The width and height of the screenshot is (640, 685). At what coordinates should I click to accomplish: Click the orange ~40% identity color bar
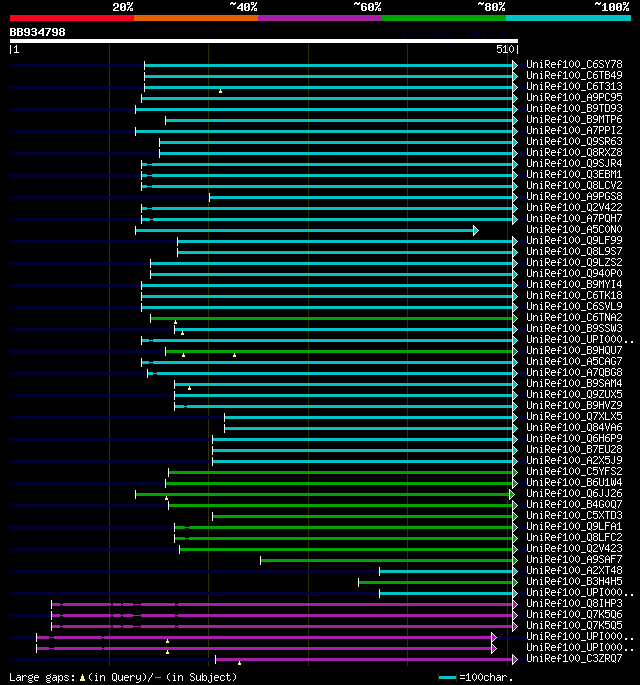(196, 18)
